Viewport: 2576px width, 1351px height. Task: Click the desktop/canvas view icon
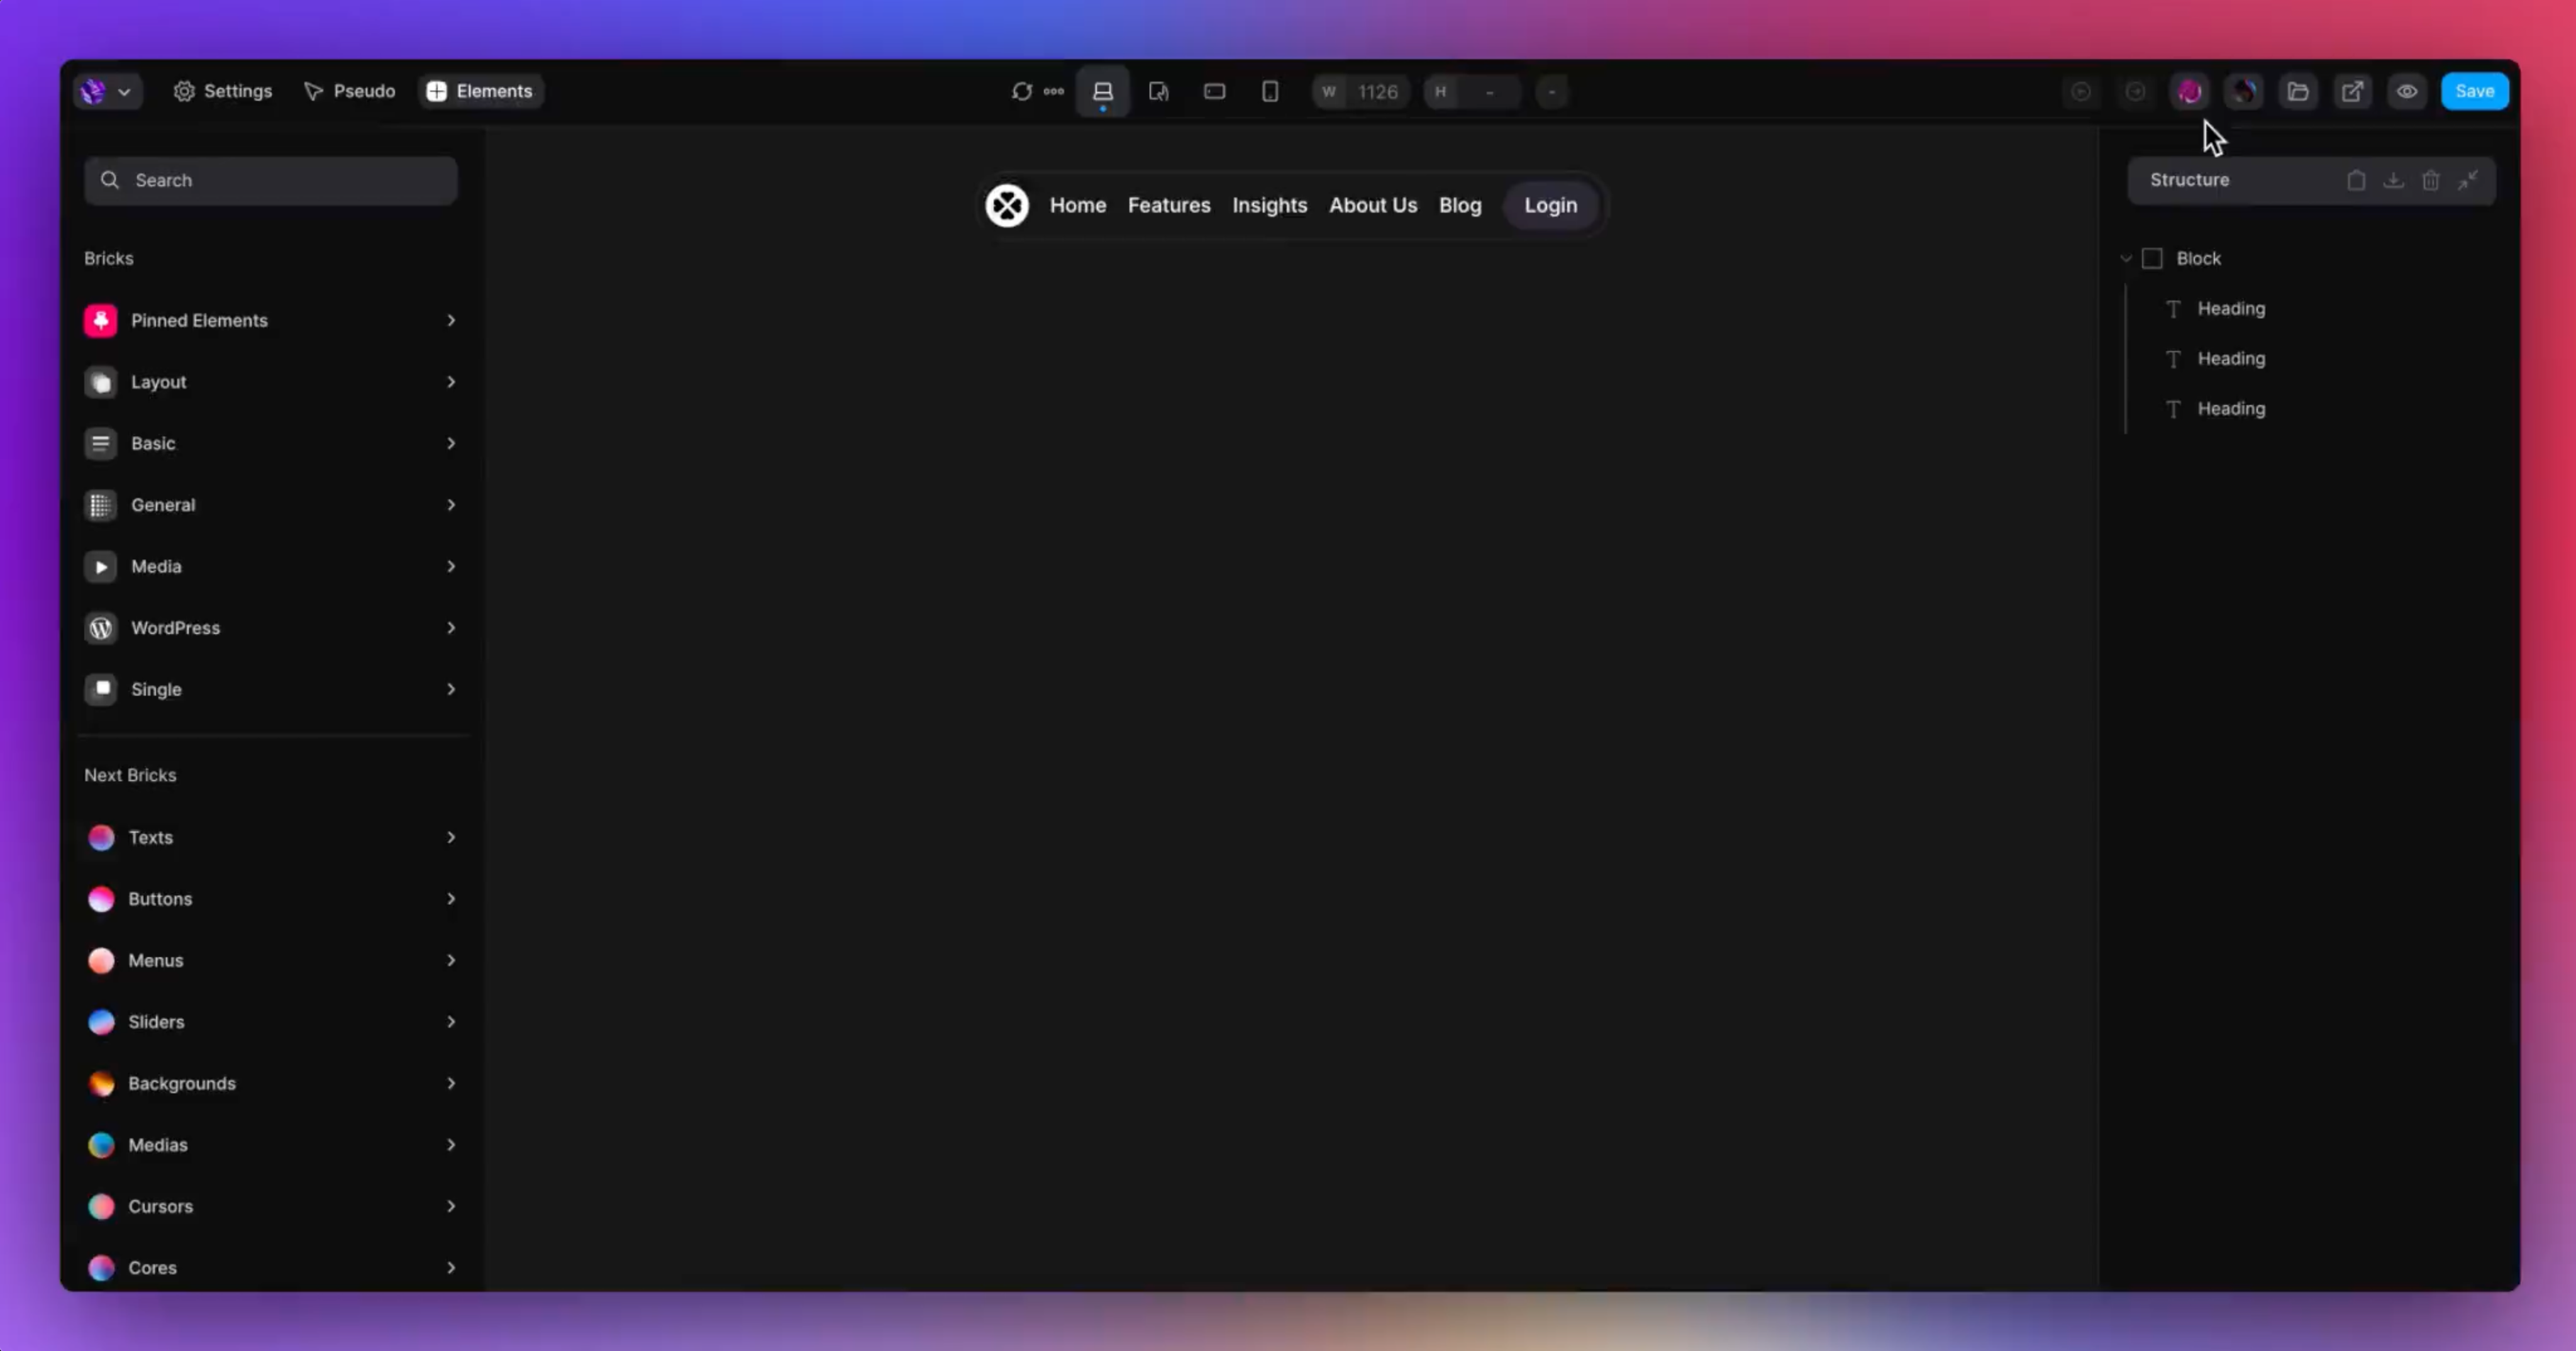[1102, 91]
